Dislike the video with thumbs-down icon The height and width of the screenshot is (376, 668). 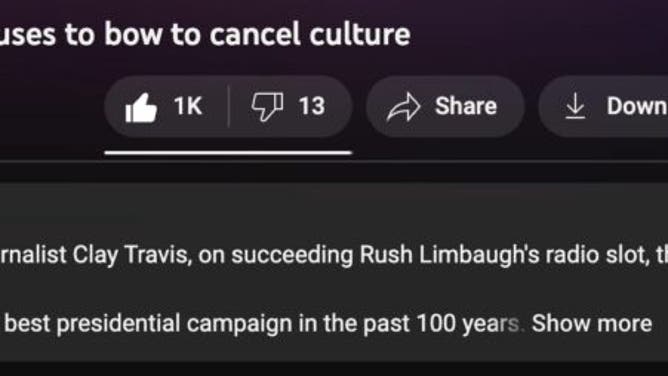(267, 106)
